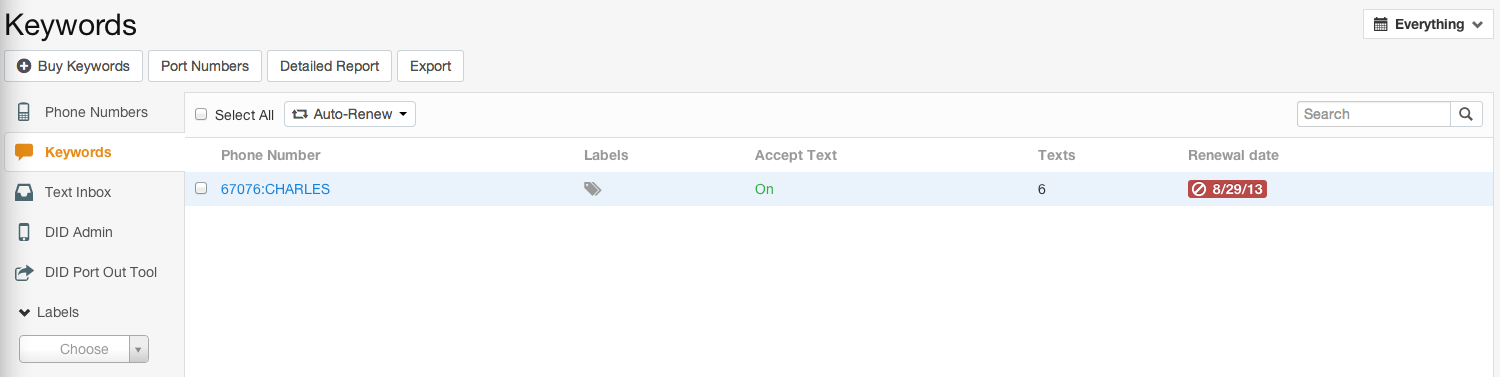Check the Select All checkbox

click(201, 114)
